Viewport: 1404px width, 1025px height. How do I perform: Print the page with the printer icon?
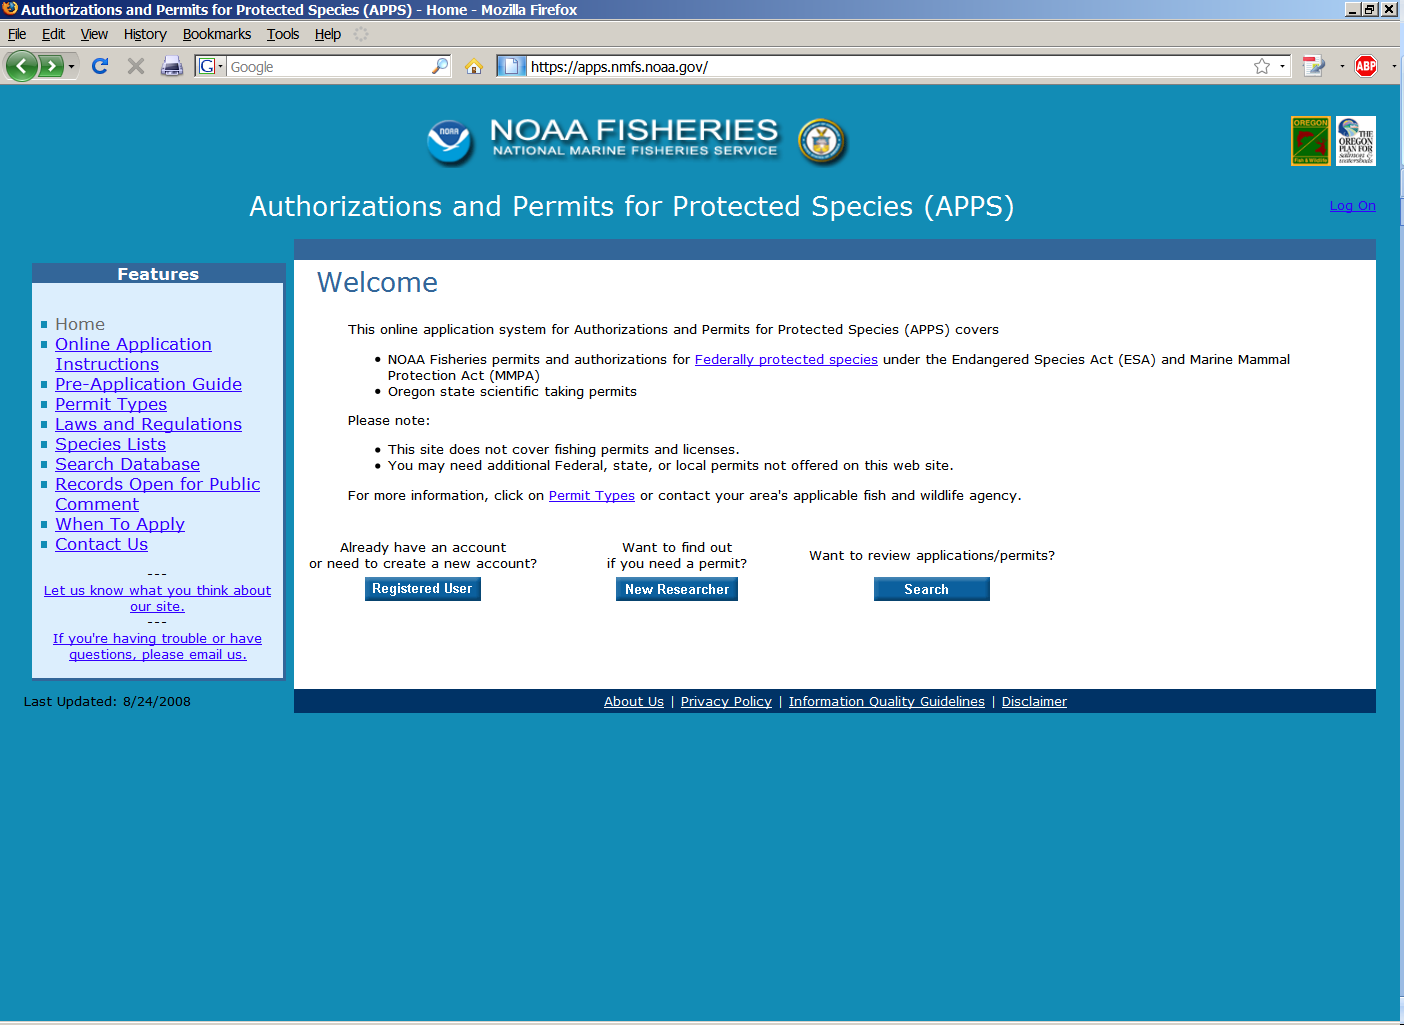point(172,66)
